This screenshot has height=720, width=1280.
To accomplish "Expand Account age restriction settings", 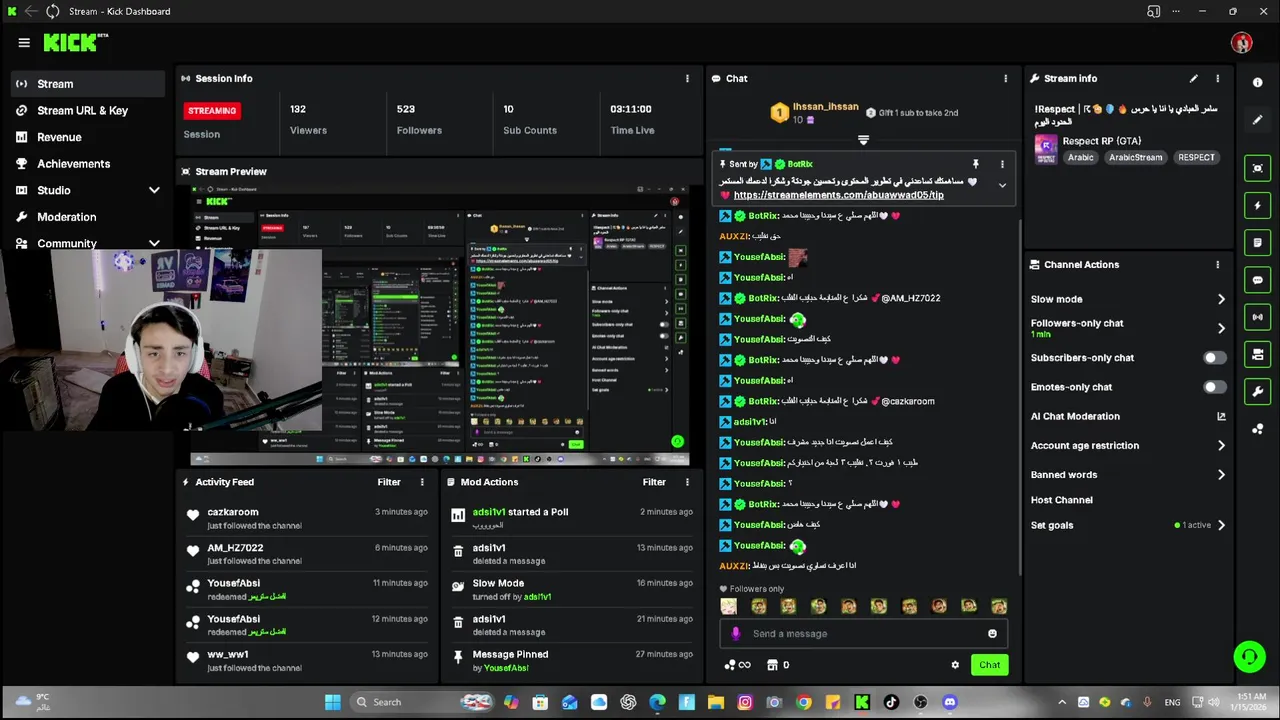I will click(x=1221, y=445).
